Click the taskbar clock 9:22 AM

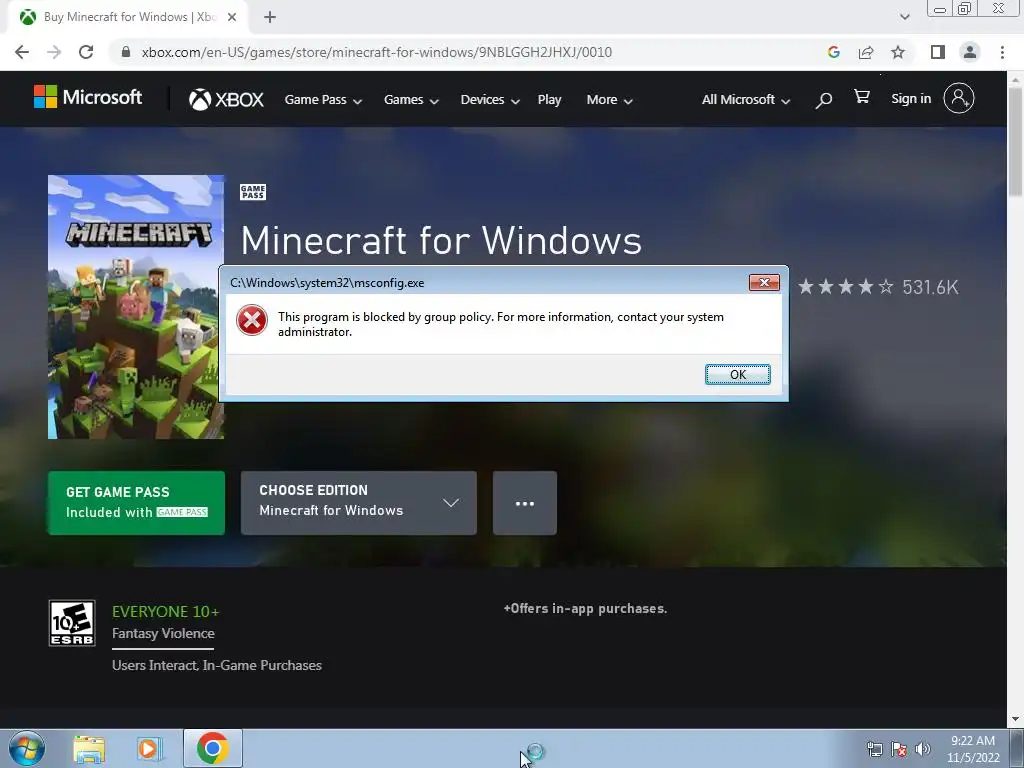(973, 748)
